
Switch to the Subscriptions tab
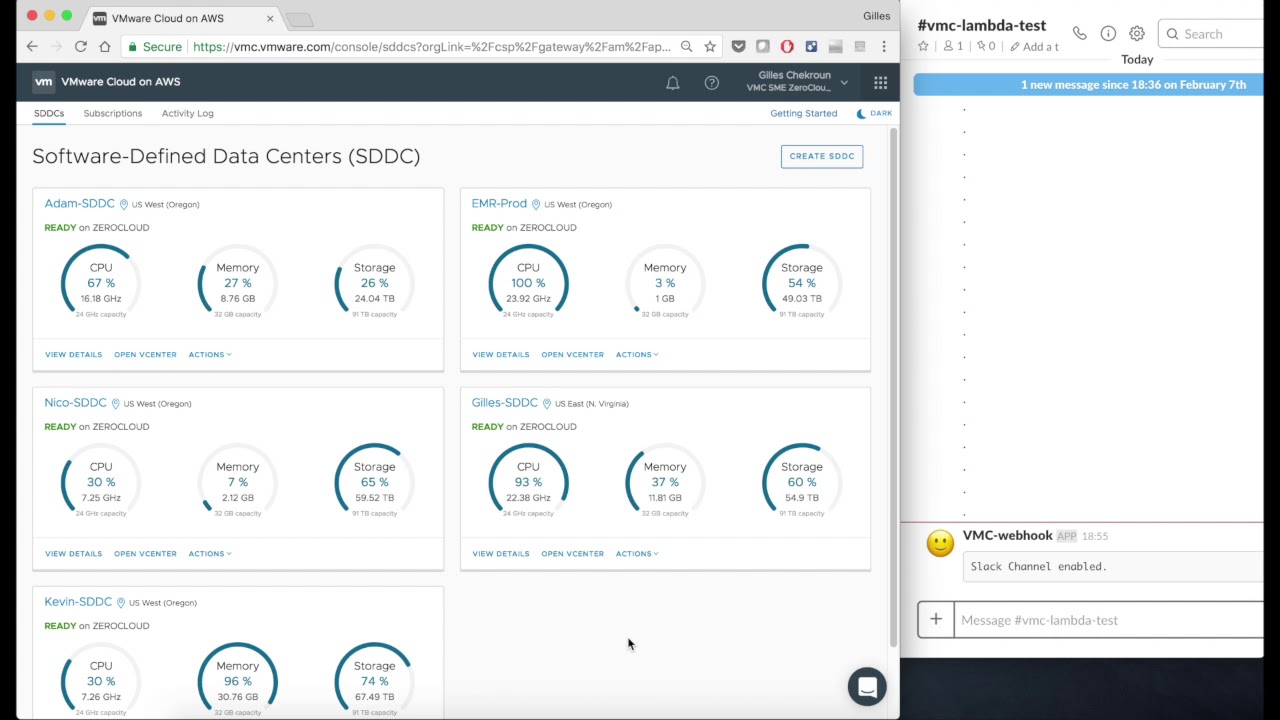pyautogui.click(x=113, y=113)
